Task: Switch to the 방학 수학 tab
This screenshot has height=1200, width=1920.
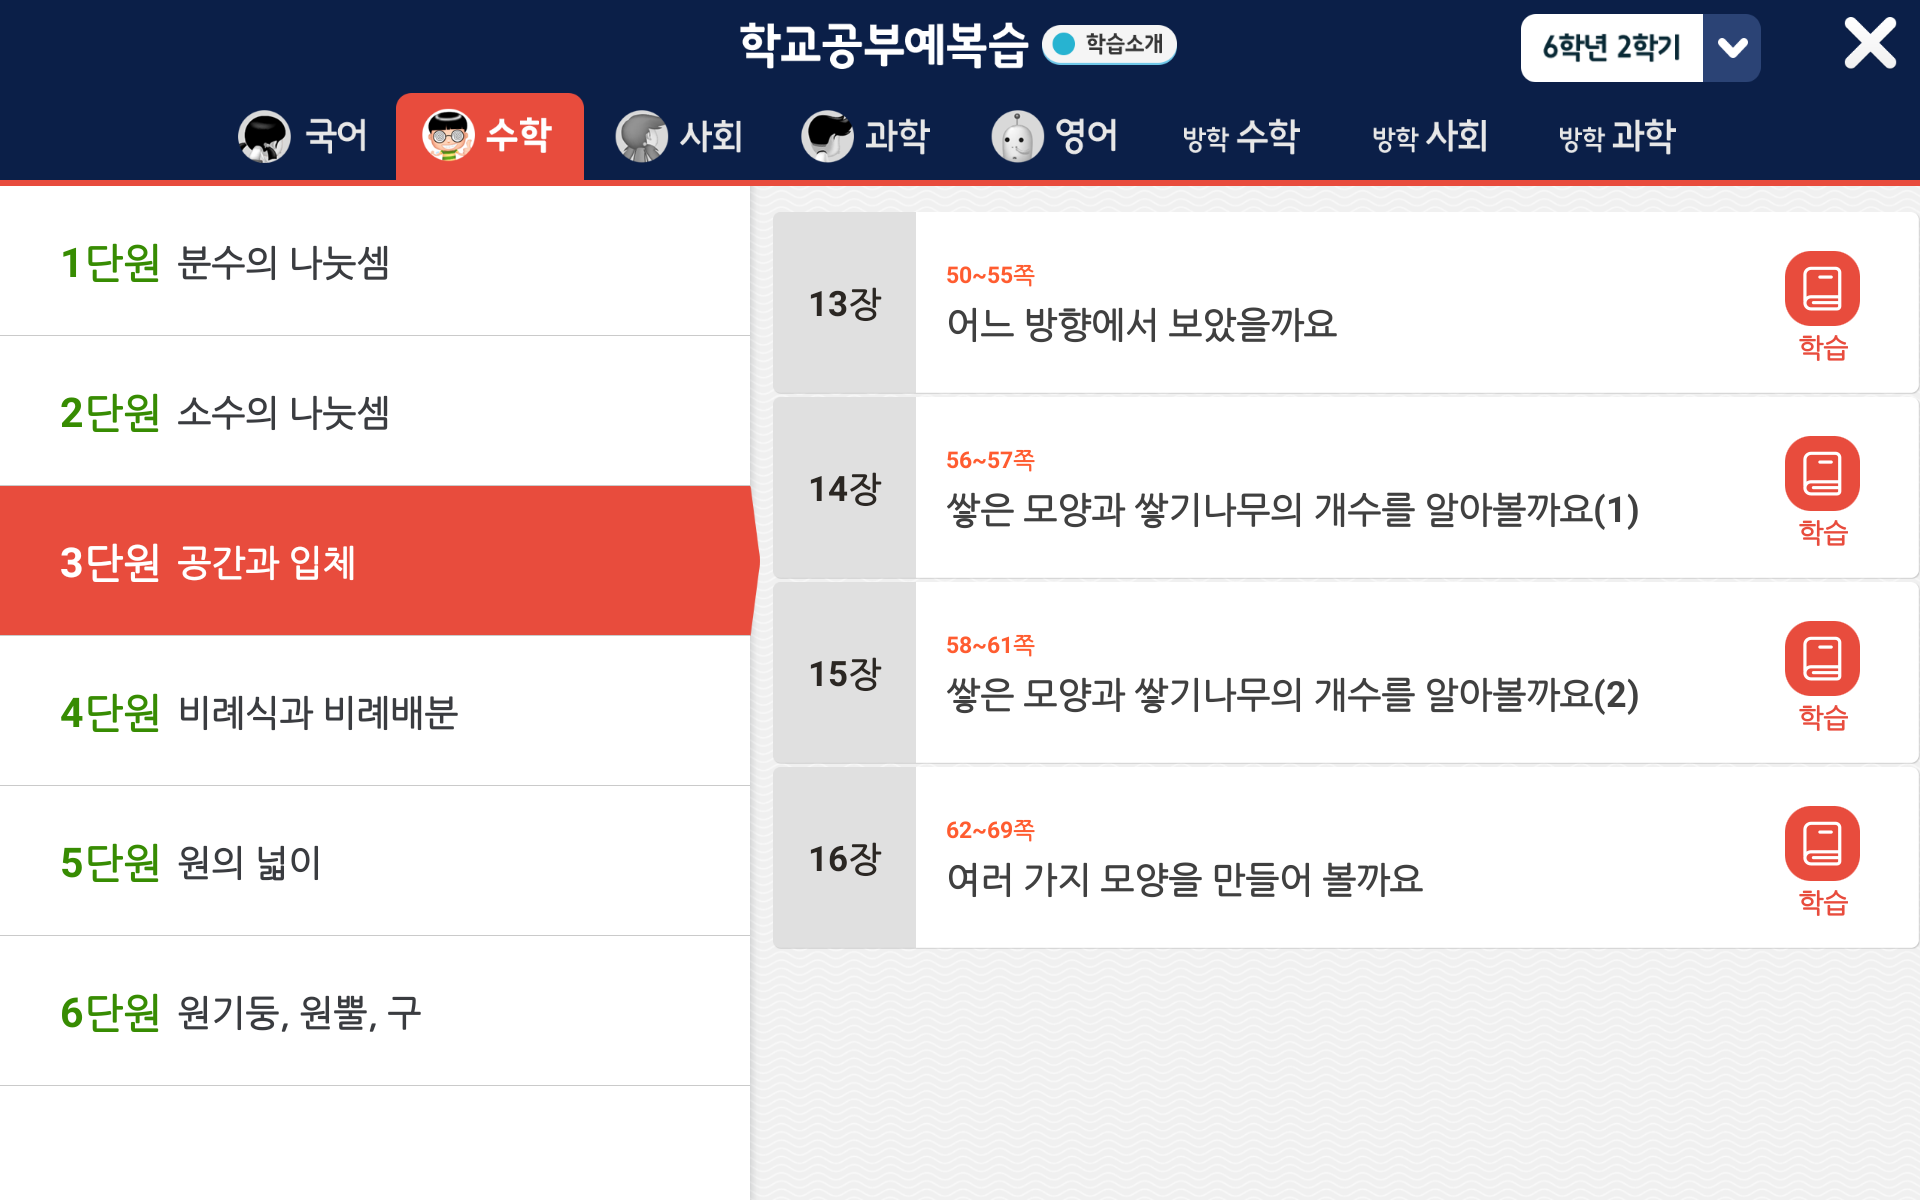Action: point(1241,136)
